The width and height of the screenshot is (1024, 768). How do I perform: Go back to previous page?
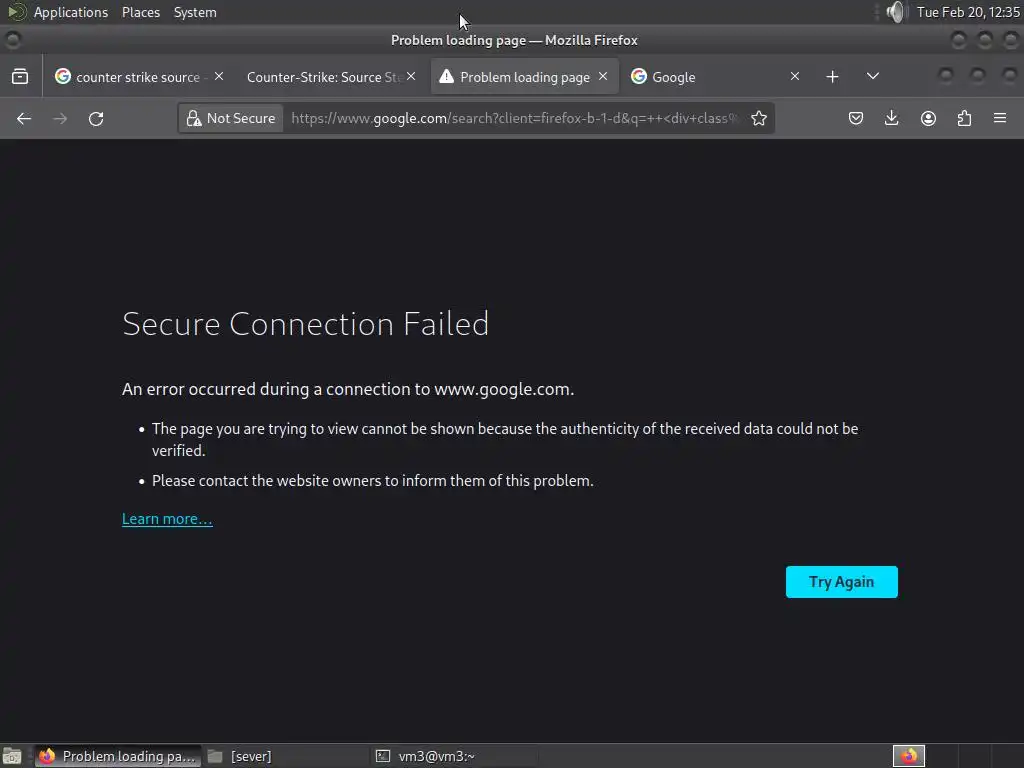click(x=24, y=119)
